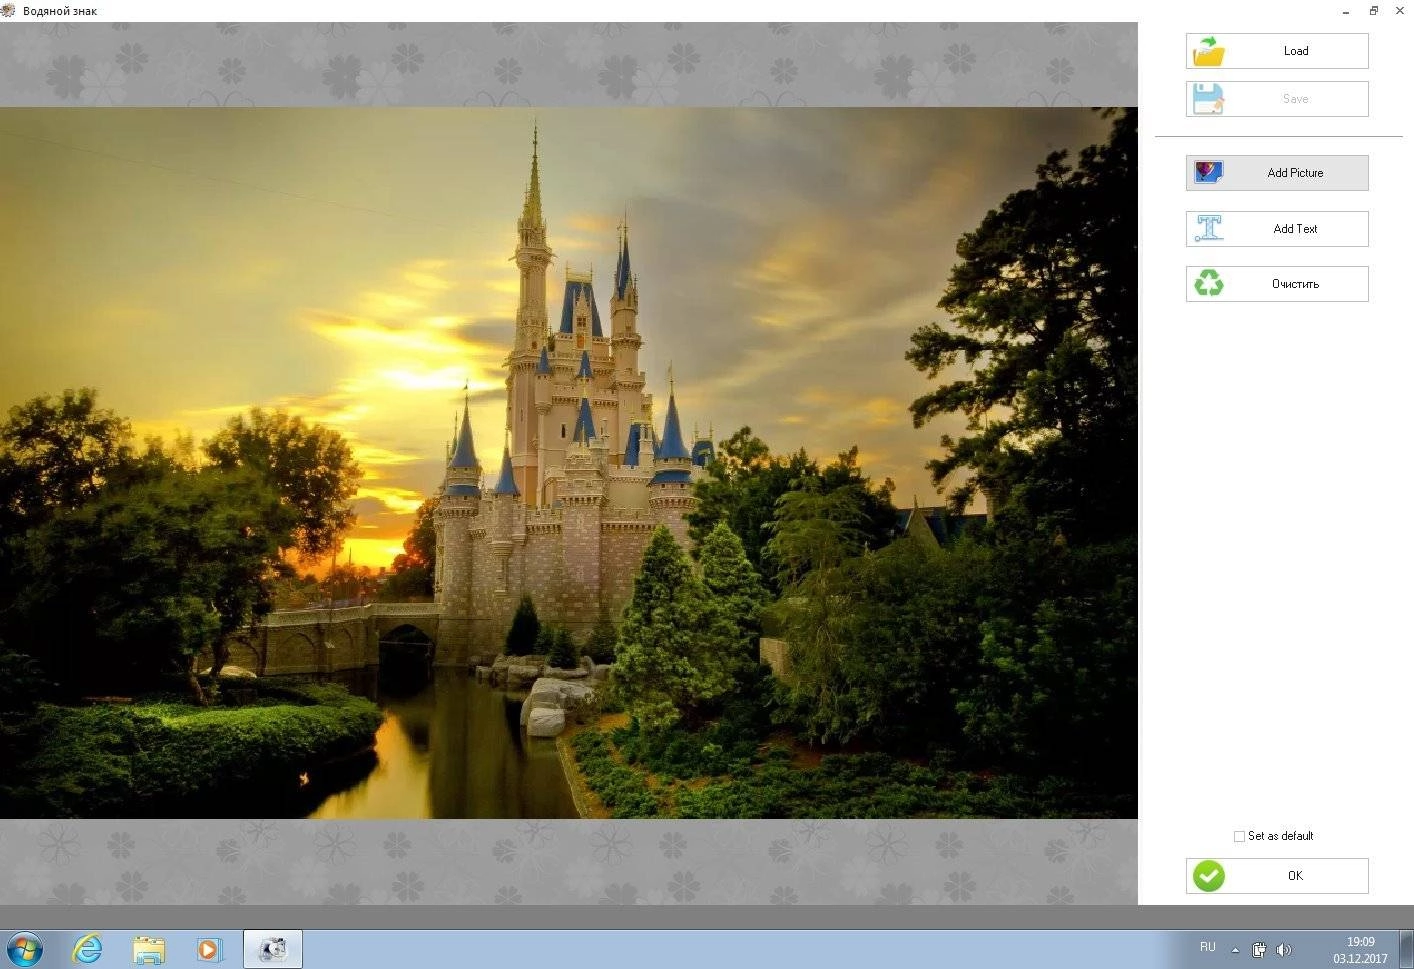Choose Add Text to insert a text watermark

pyautogui.click(x=1277, y=229)
